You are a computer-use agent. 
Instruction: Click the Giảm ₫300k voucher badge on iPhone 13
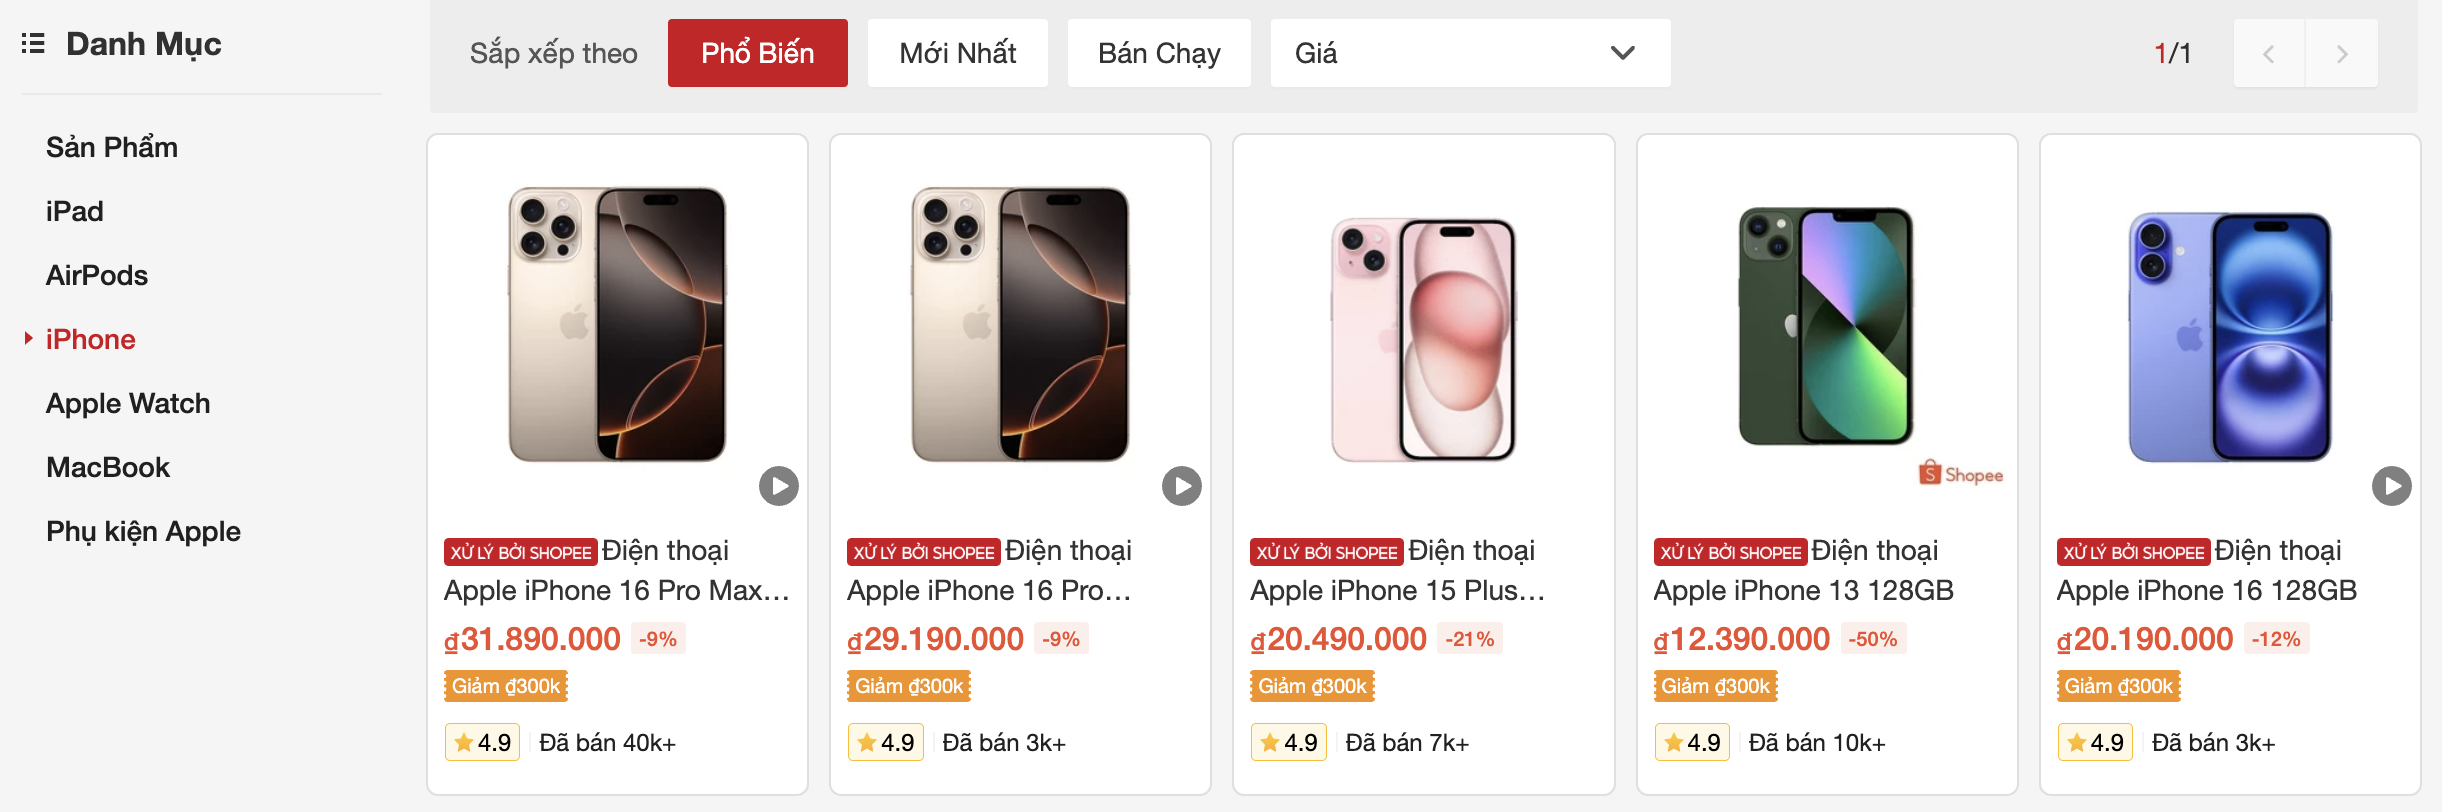pyautogui.click(x=1714, y=686)
